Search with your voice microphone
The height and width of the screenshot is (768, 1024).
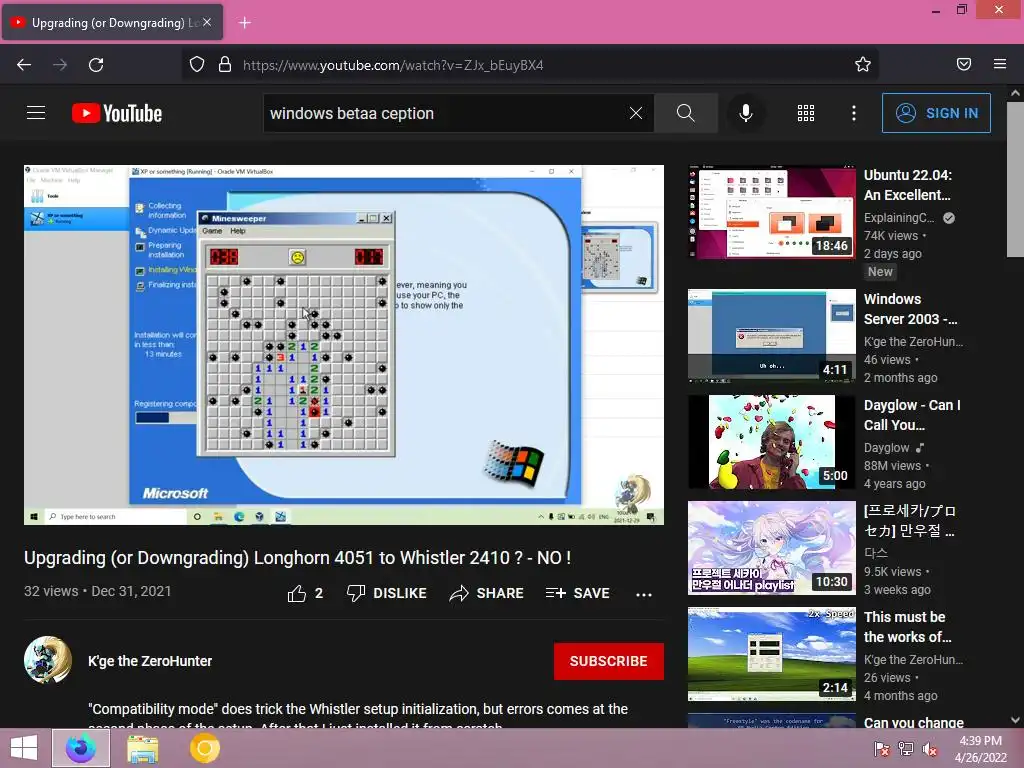746,113
